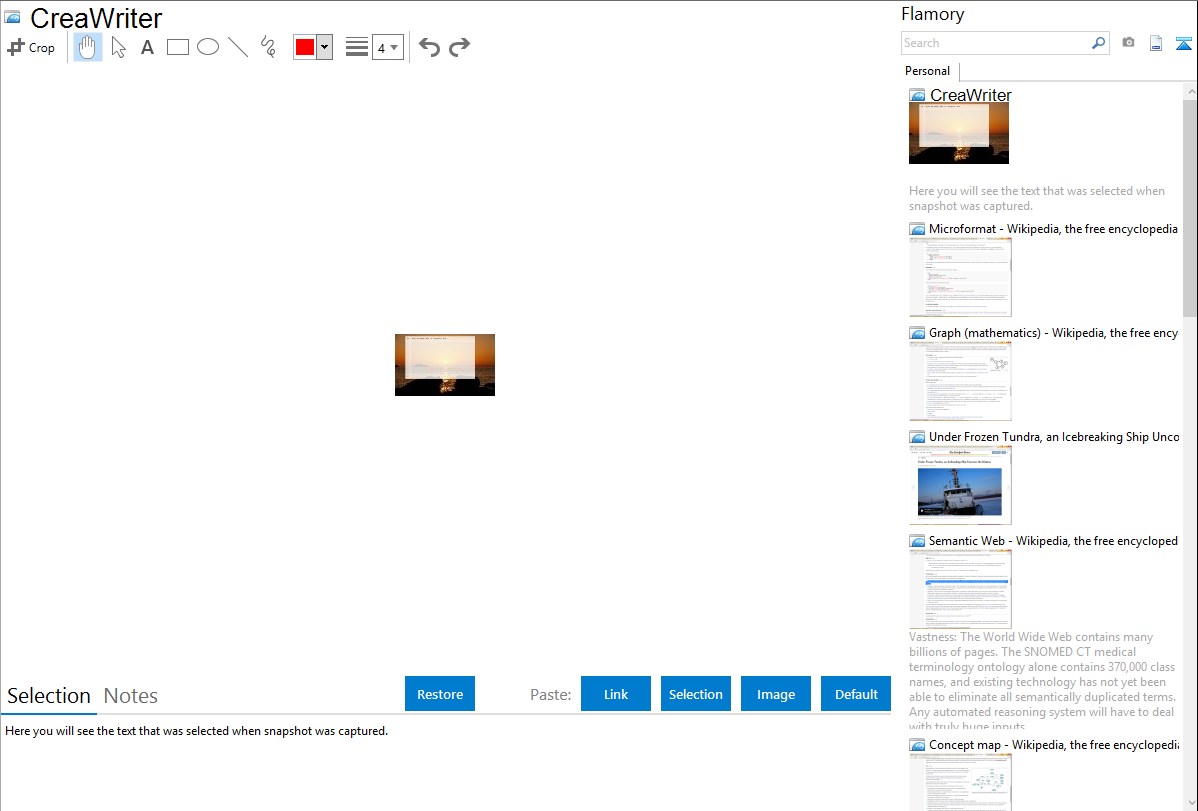Click the Restore button
Screen dimensions: 1198x811
(x=440, y=694)
